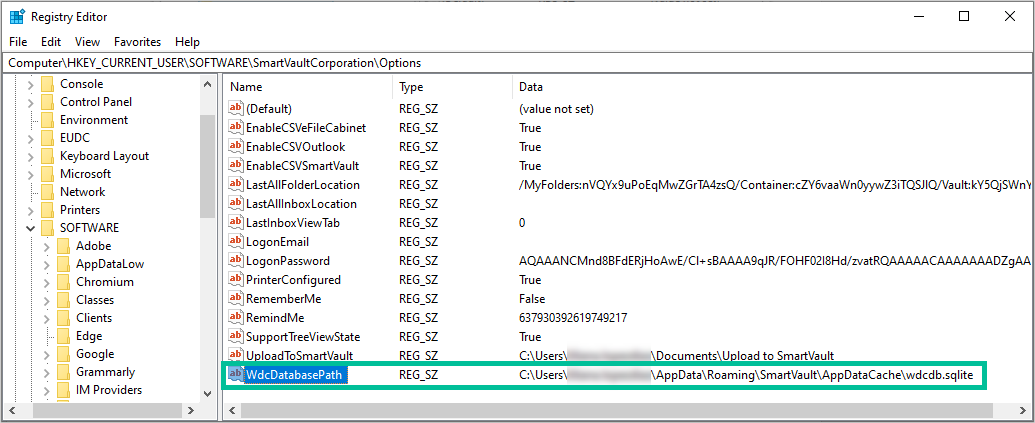This screenshot has height=423, width=1035.
Task: Select the (Default) value string icon
Action: [x=236, y=108]
